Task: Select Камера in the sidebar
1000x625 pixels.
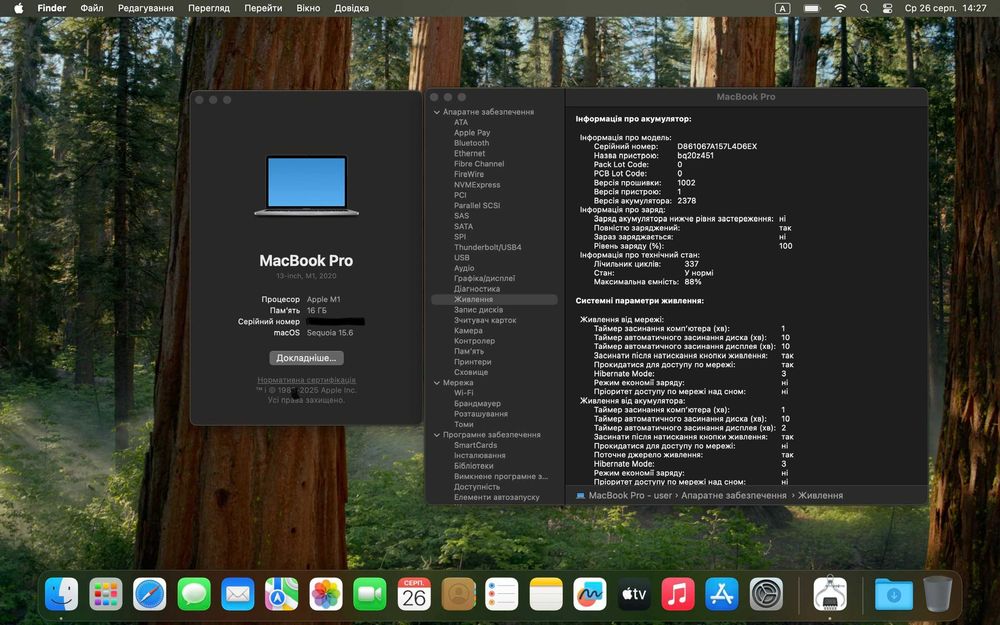Action: pos(468,331)
